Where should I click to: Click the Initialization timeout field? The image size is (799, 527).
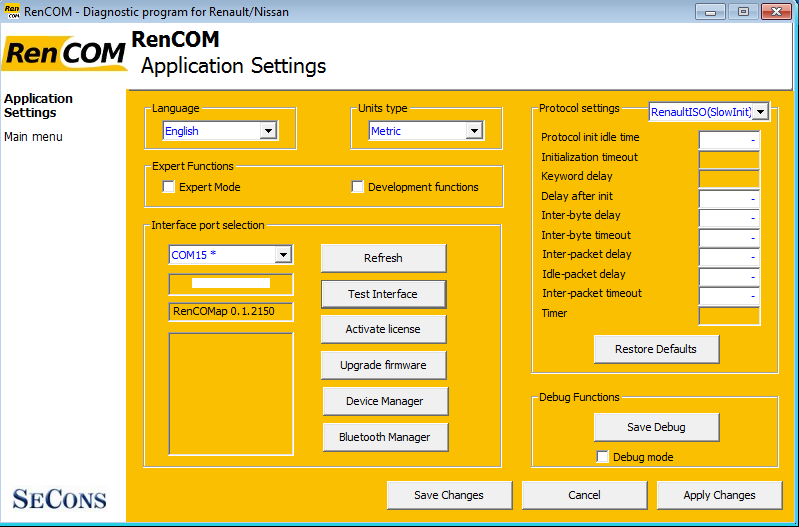[729, 160]
